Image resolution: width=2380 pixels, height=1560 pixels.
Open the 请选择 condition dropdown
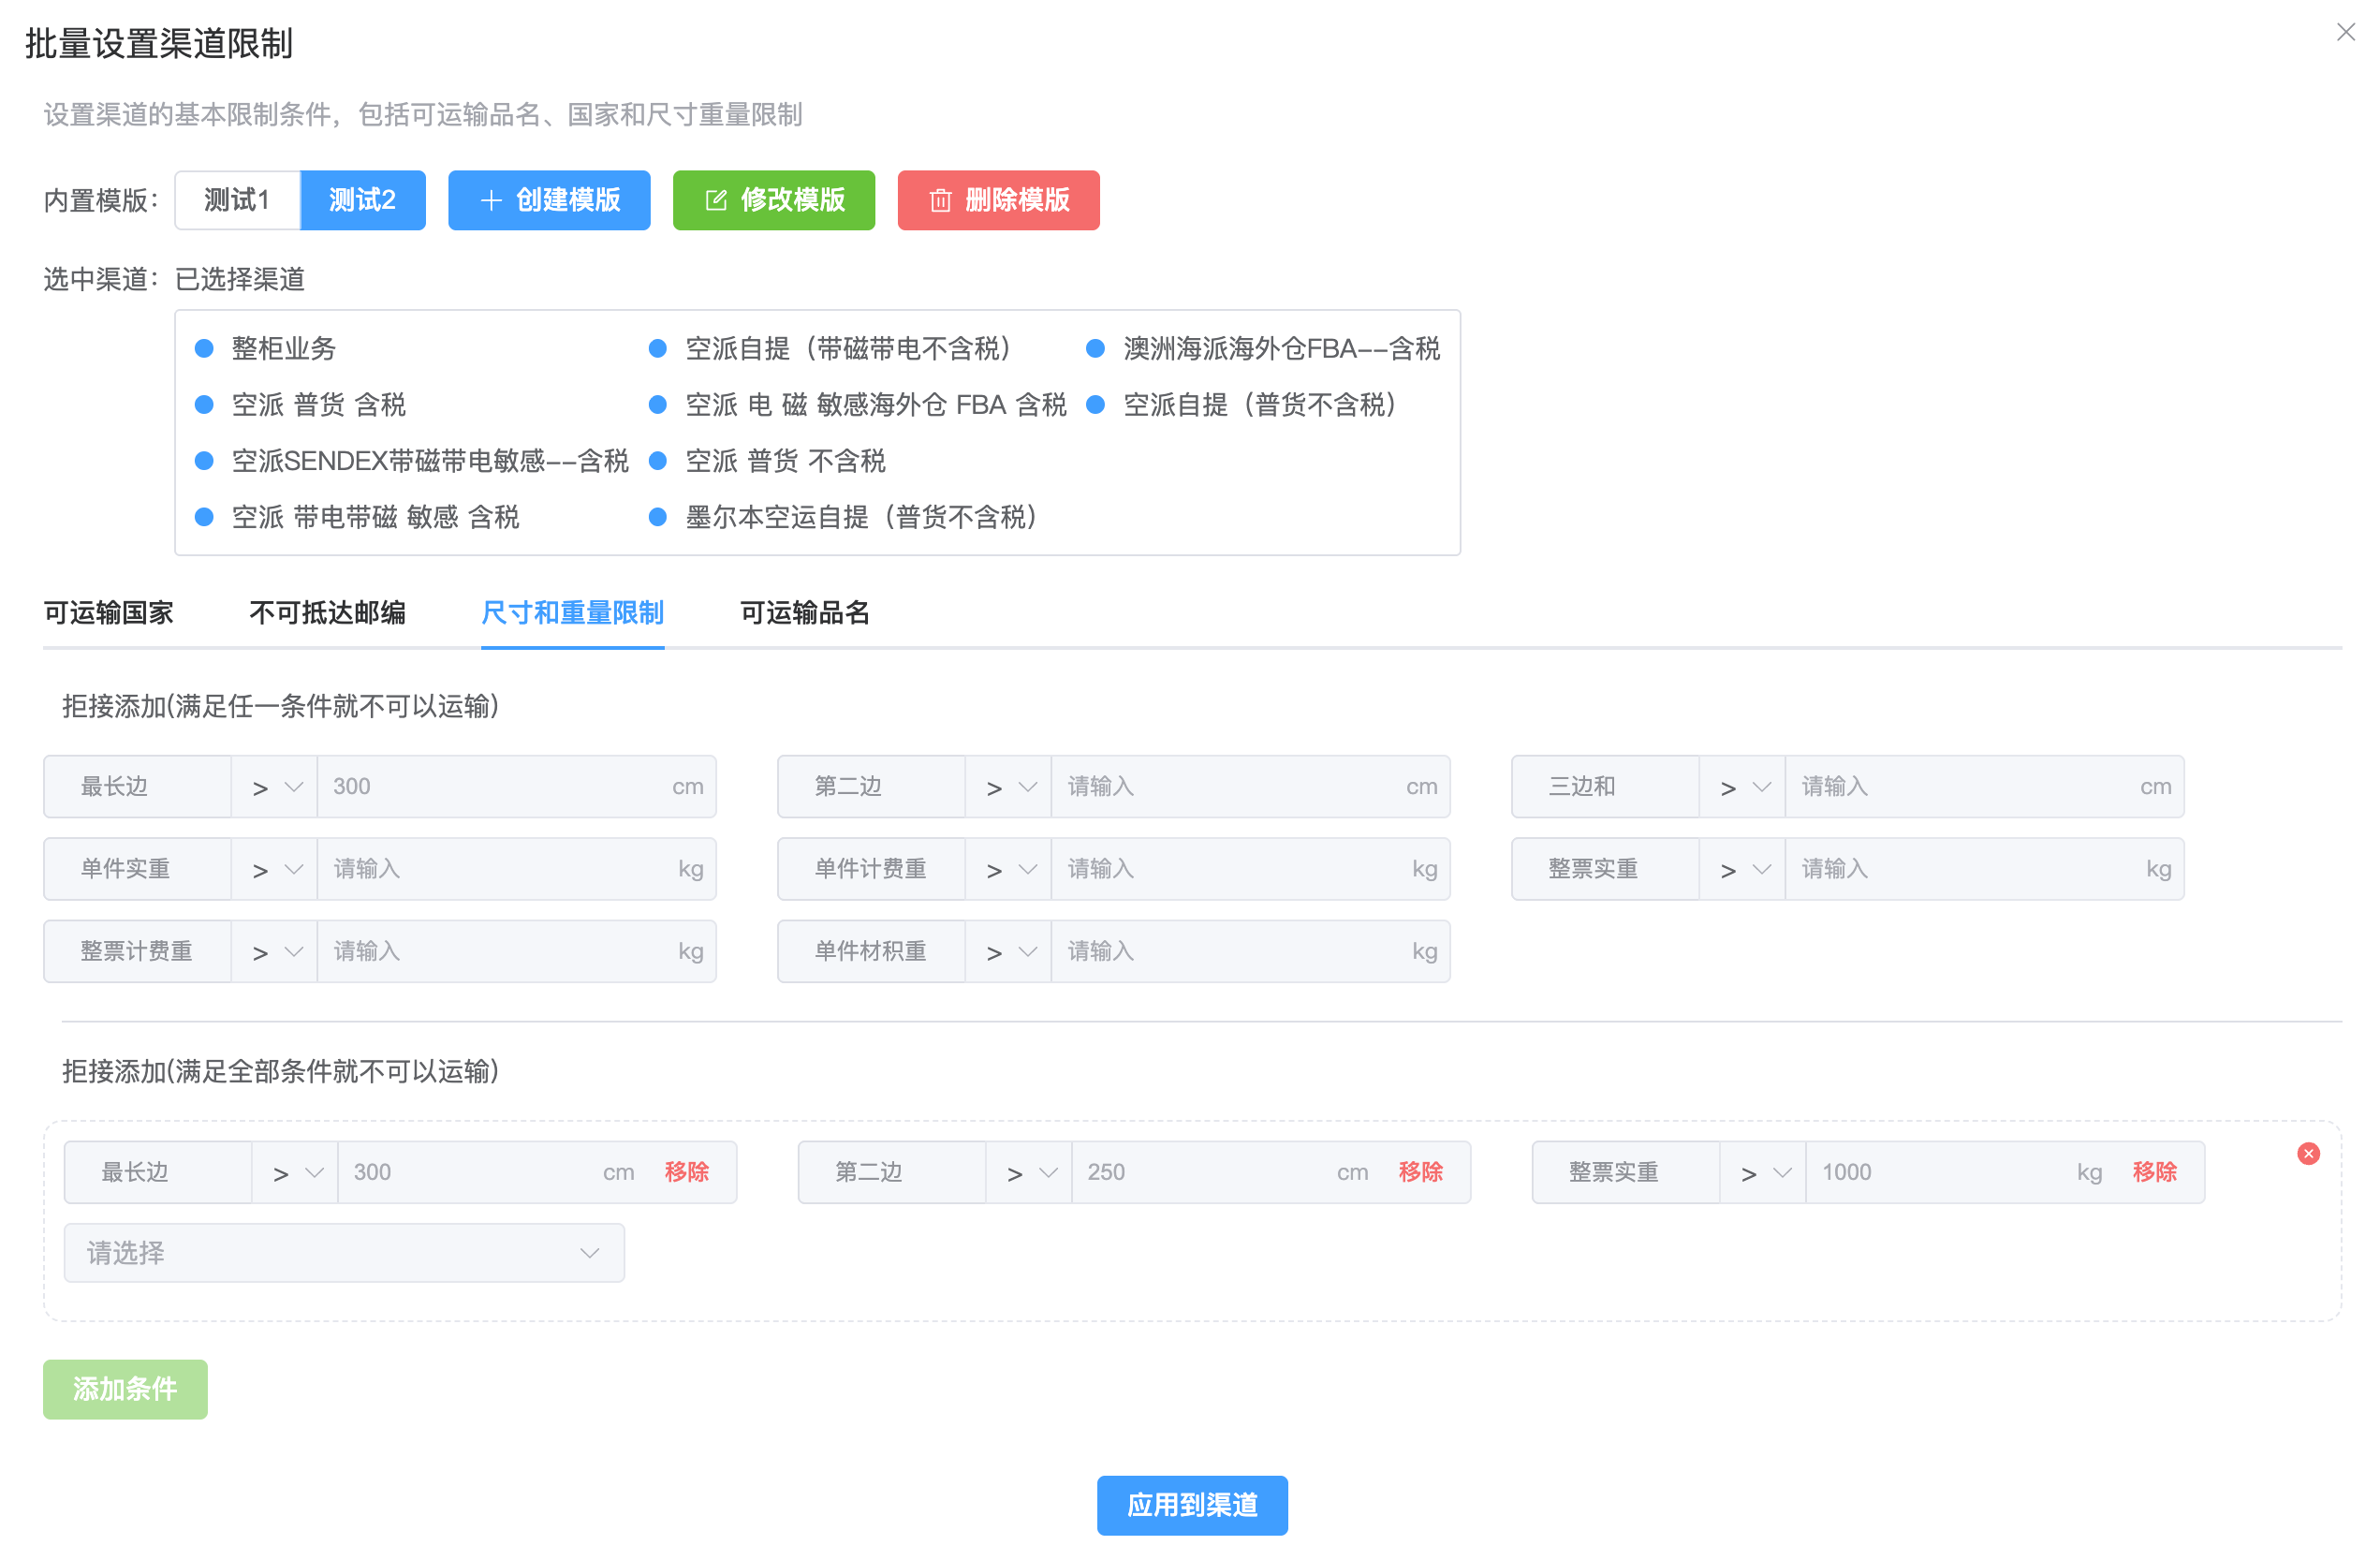[x=343, y=1252]
